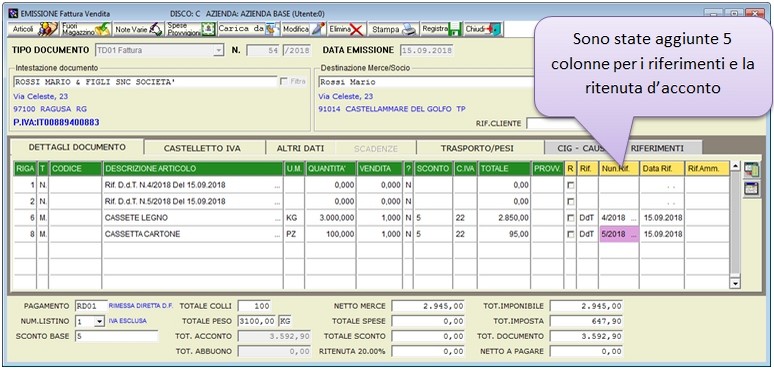Click the application icon in the title bar
Image resolution: width=774 pixels, height=370 pixels.
click(x=13, y=13)
